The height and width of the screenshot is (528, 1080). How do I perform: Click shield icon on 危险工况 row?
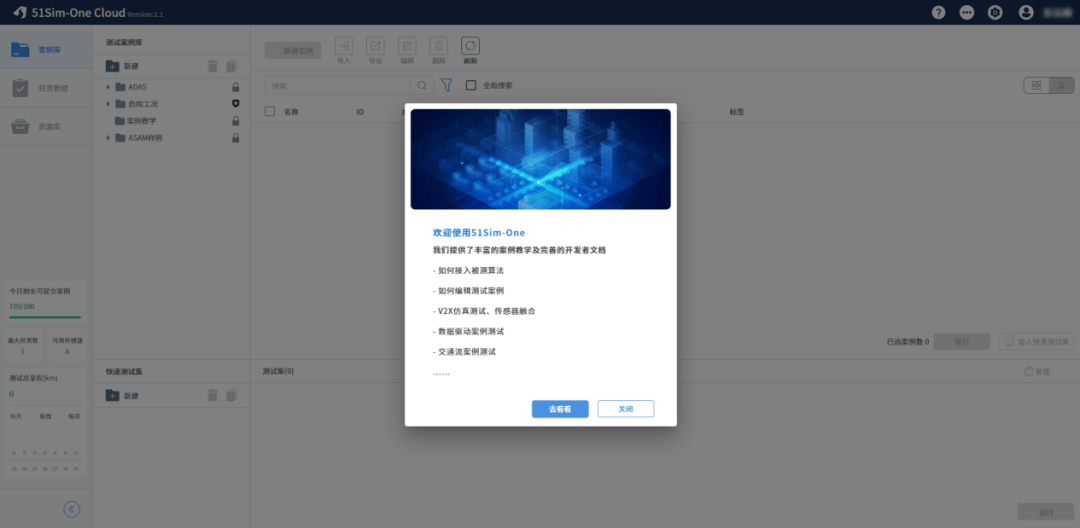coord(236,104)
